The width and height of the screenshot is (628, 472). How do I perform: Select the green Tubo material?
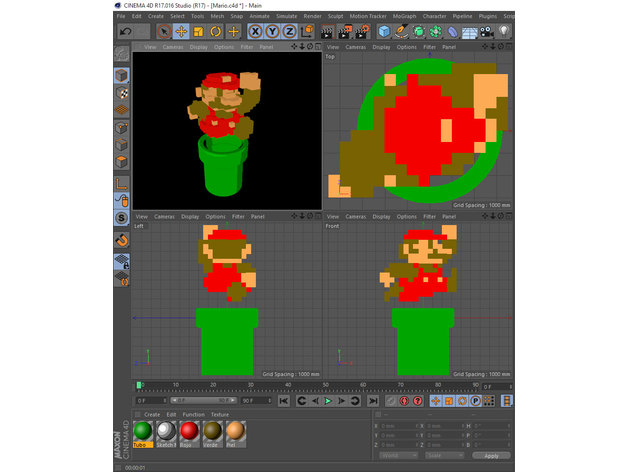pos(143,434)
